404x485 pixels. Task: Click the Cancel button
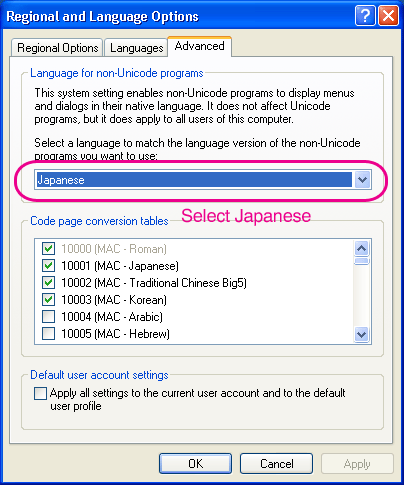[276, 463]
